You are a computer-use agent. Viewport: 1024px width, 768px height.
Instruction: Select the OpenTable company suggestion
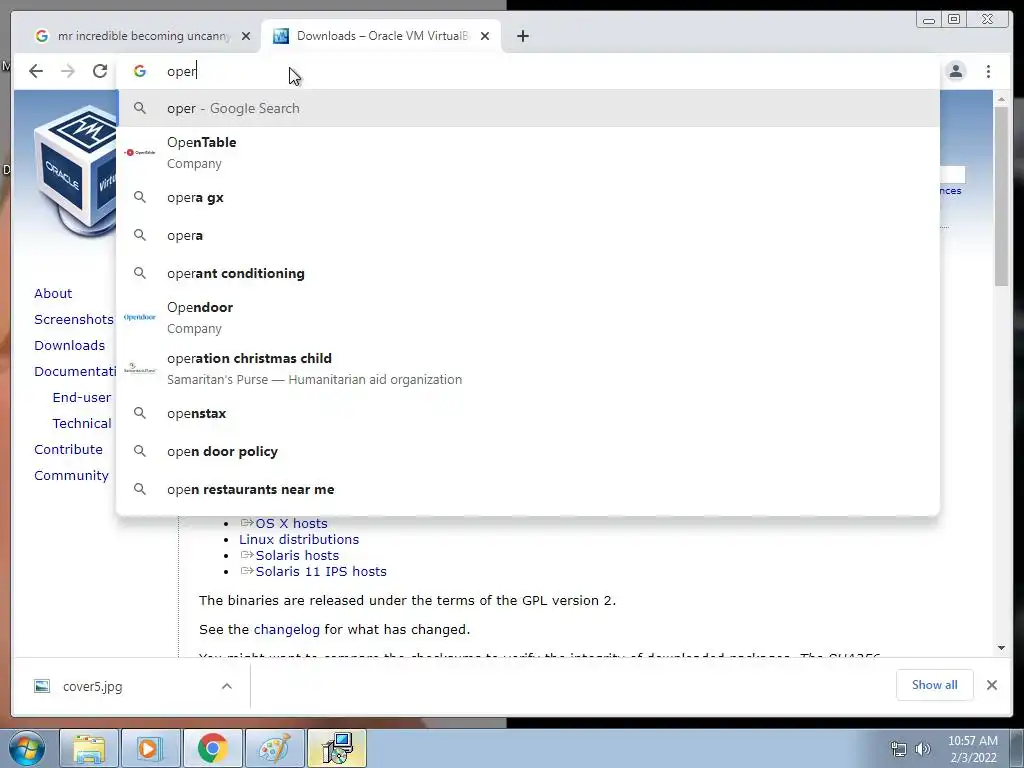tap(529, 152)
